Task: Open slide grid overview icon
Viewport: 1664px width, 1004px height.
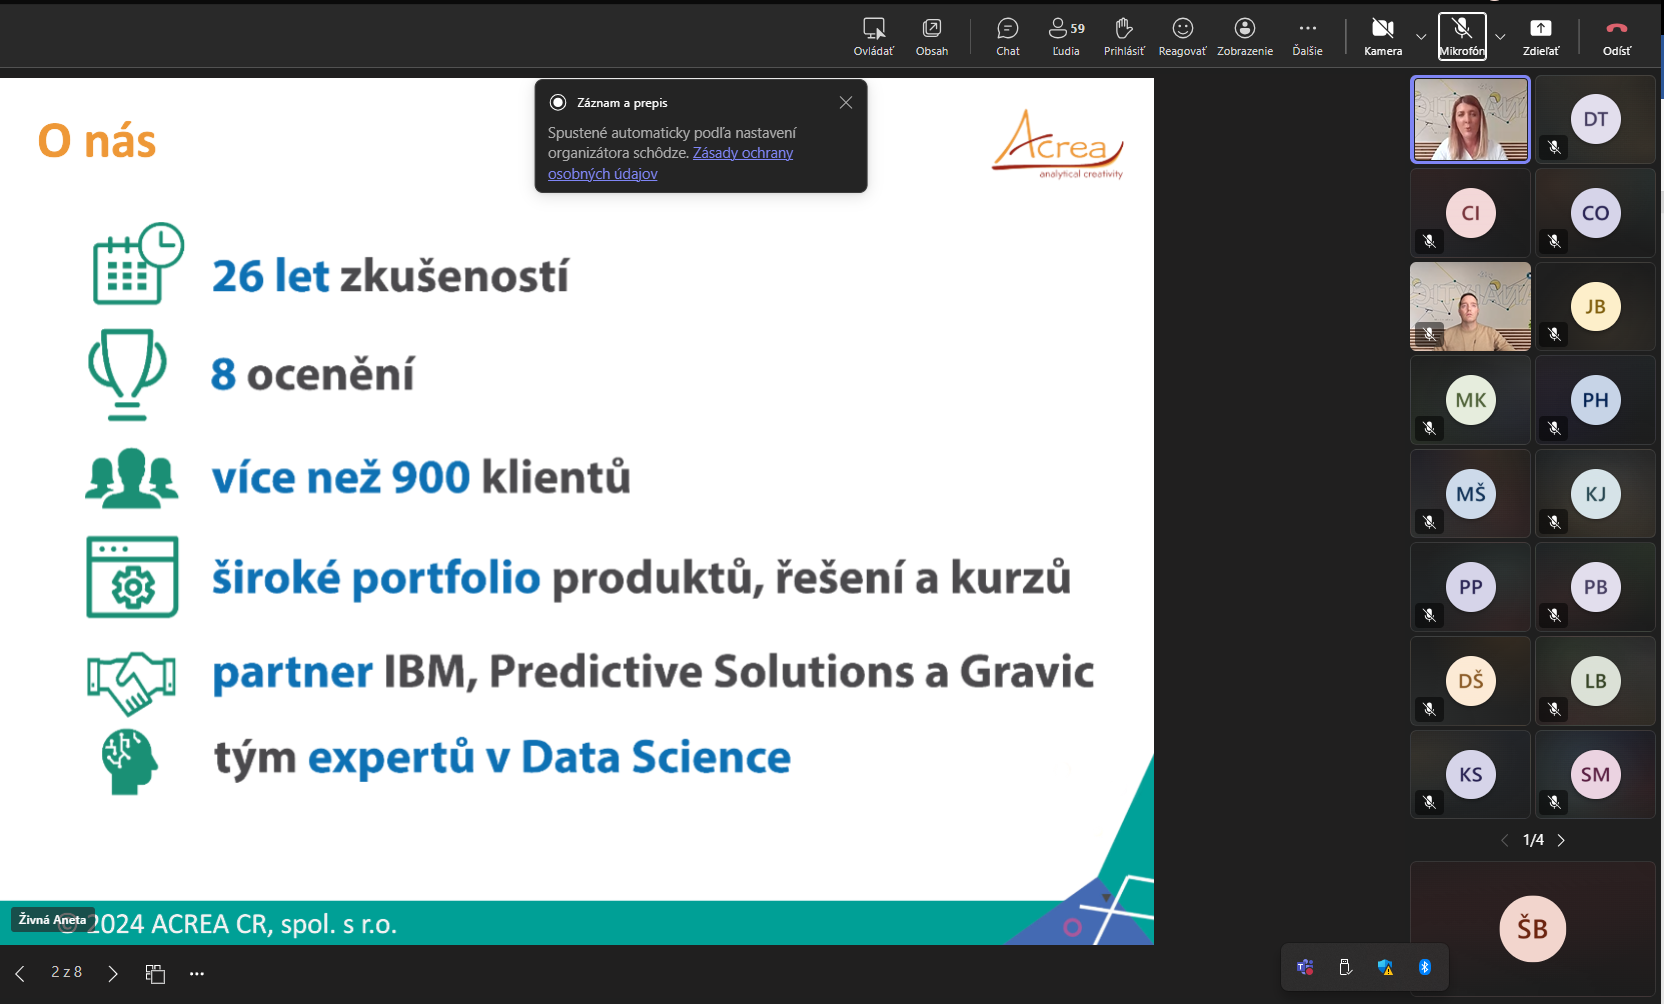Action: [155, 974]
